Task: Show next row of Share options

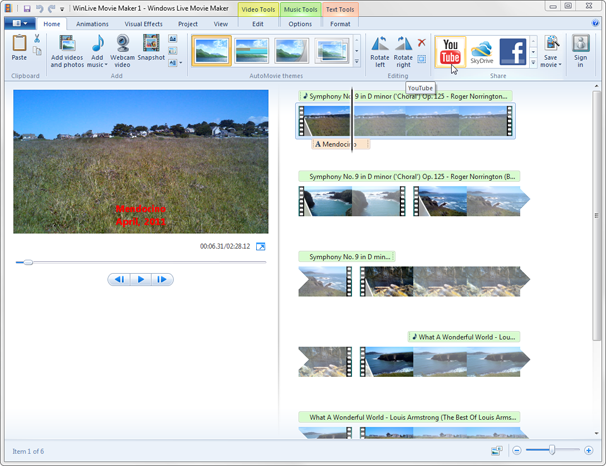Action: coord(533,52)
